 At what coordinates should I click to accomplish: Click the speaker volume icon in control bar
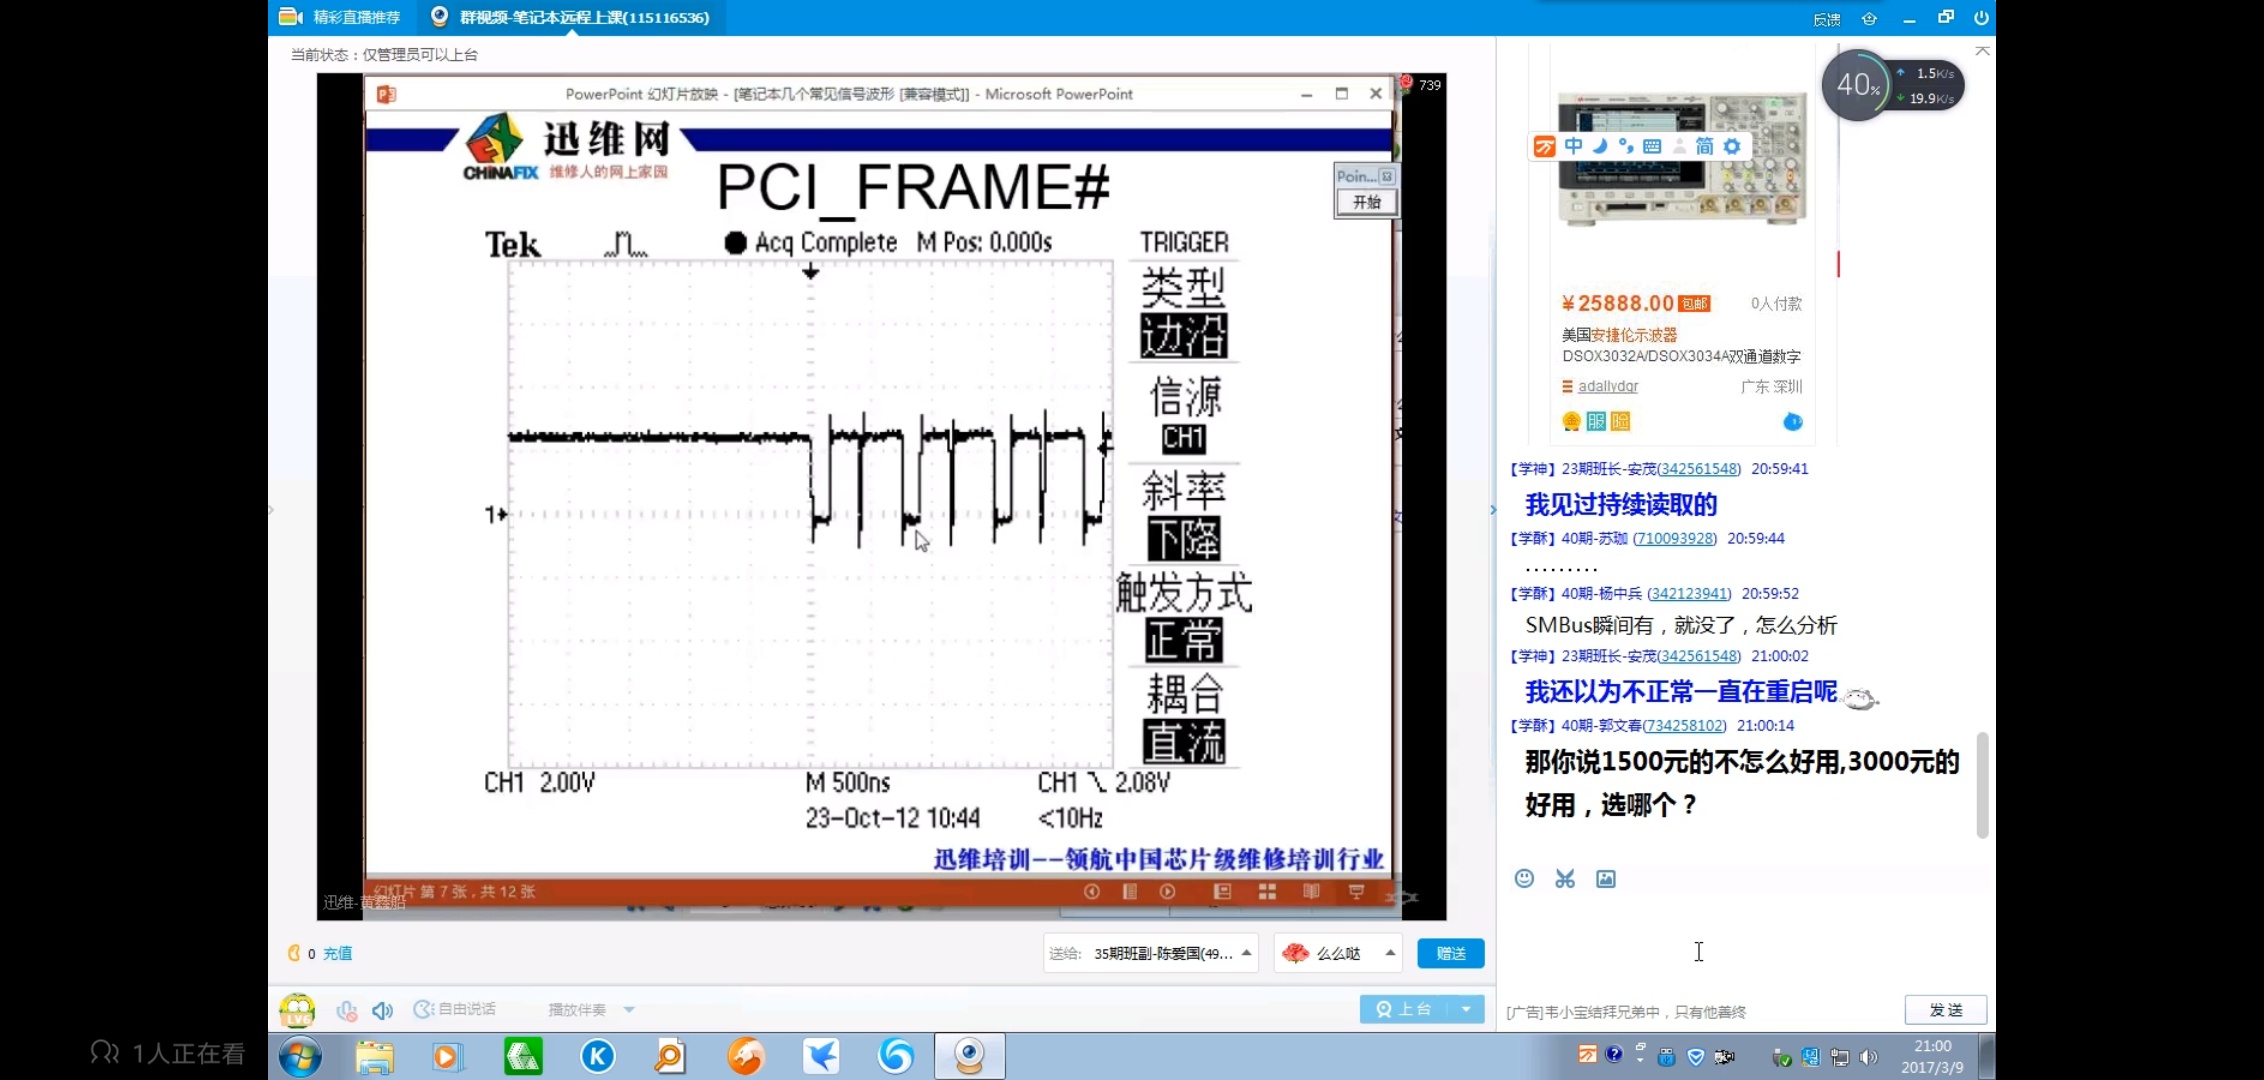pos(382,1010)
